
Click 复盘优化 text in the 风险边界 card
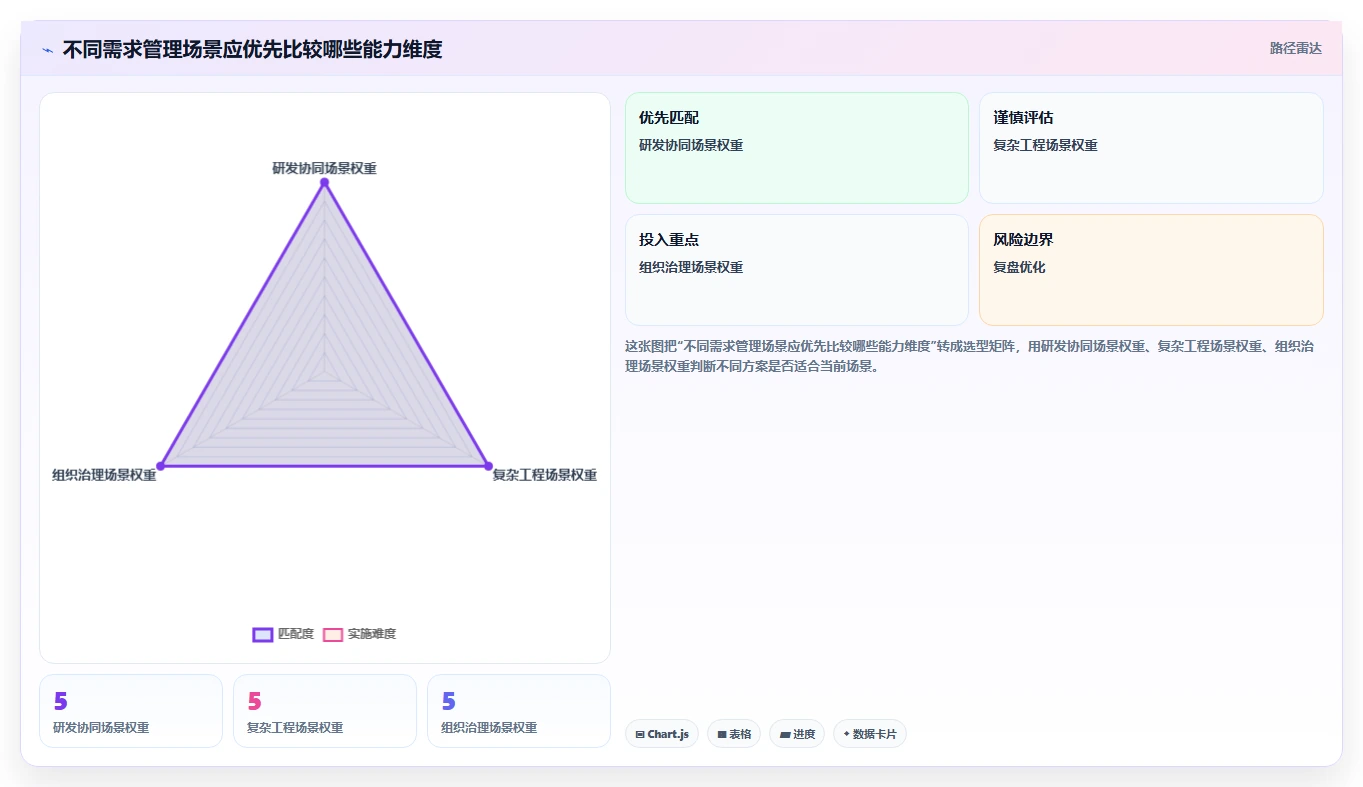pos(1019,267)
